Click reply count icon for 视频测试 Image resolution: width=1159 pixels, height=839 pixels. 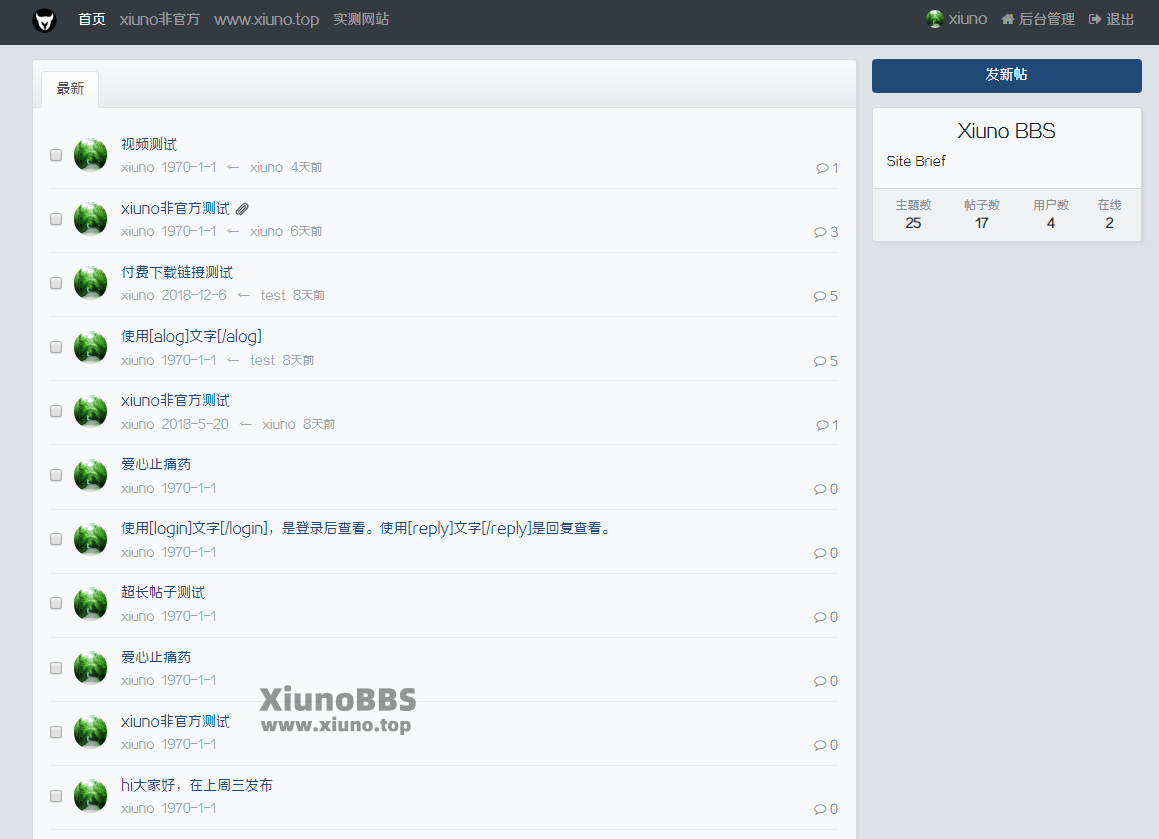(x=822, y=168)
